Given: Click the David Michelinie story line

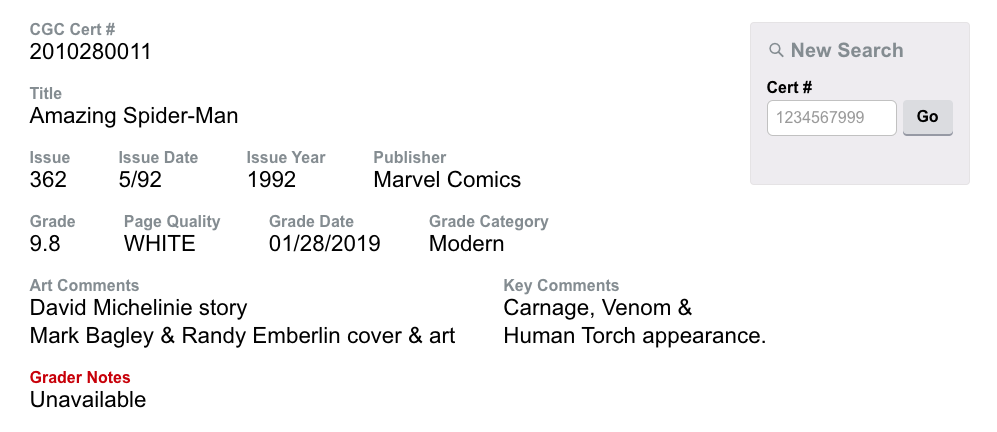Looking at the screenshot, I should point(138,308).
